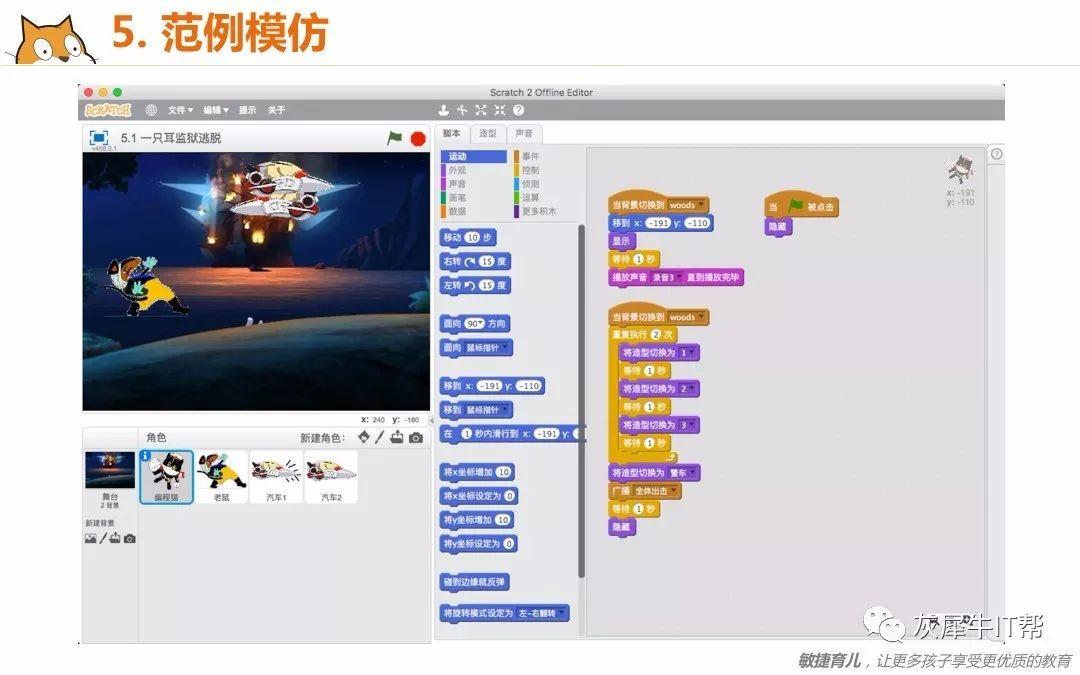Click the green flag above the stage

point(394,138)
